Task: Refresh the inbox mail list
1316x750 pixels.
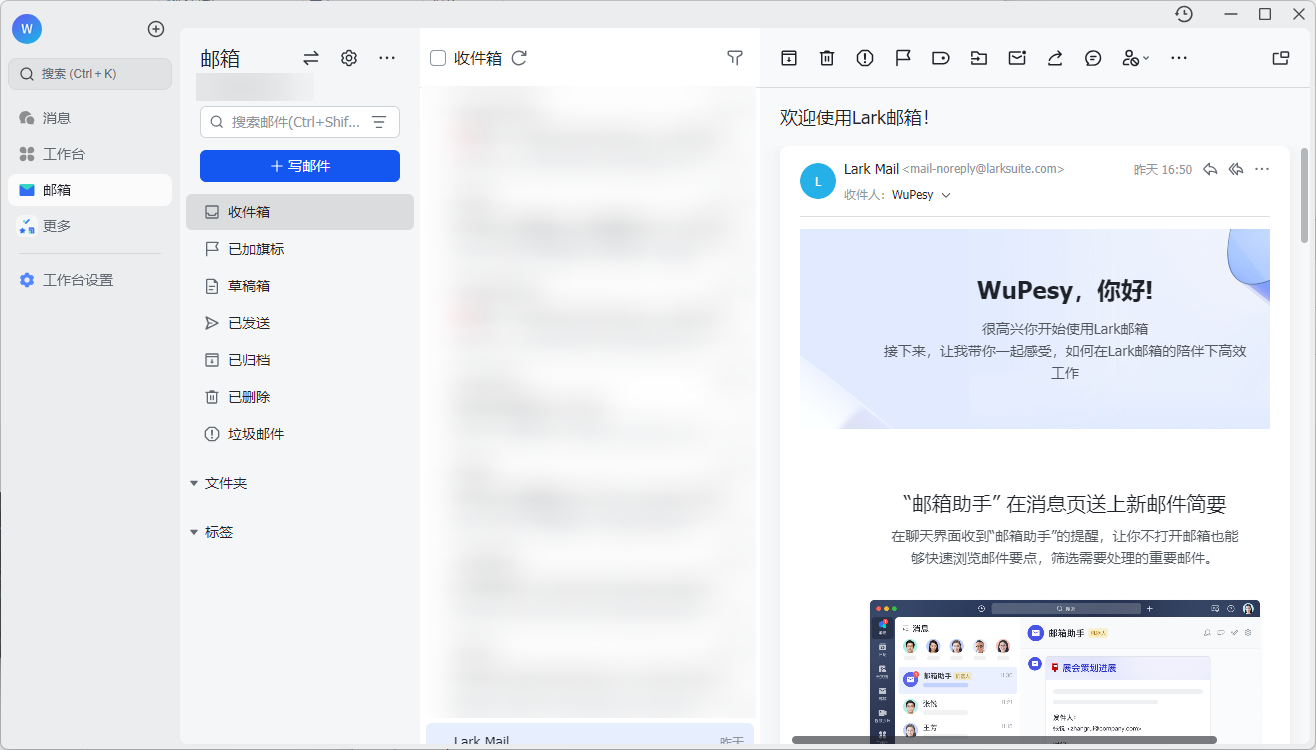Action: point(519,58)
